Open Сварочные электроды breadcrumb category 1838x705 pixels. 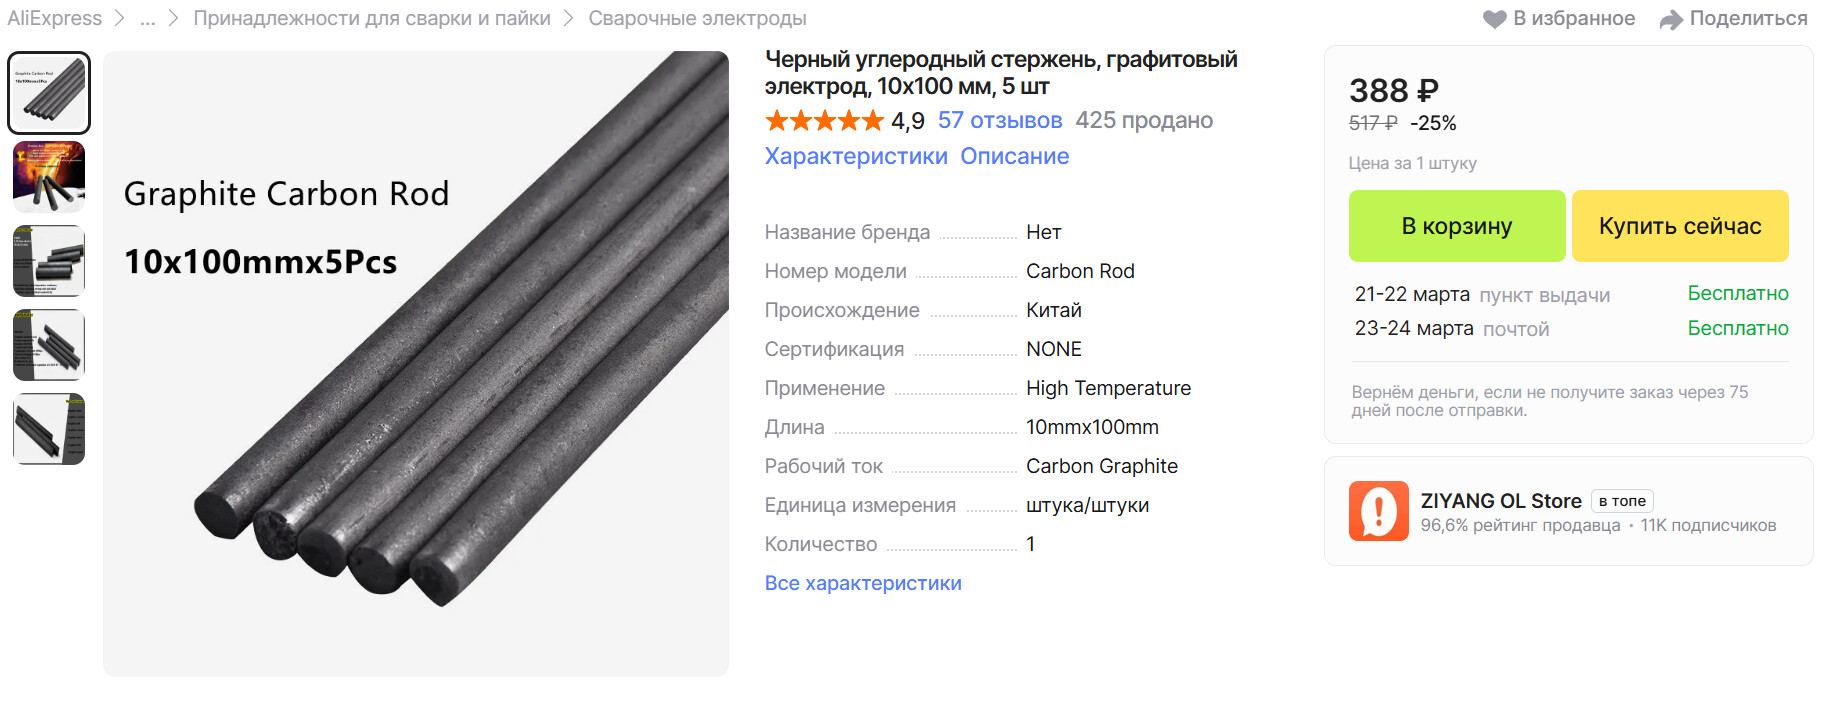pos(697,19)
